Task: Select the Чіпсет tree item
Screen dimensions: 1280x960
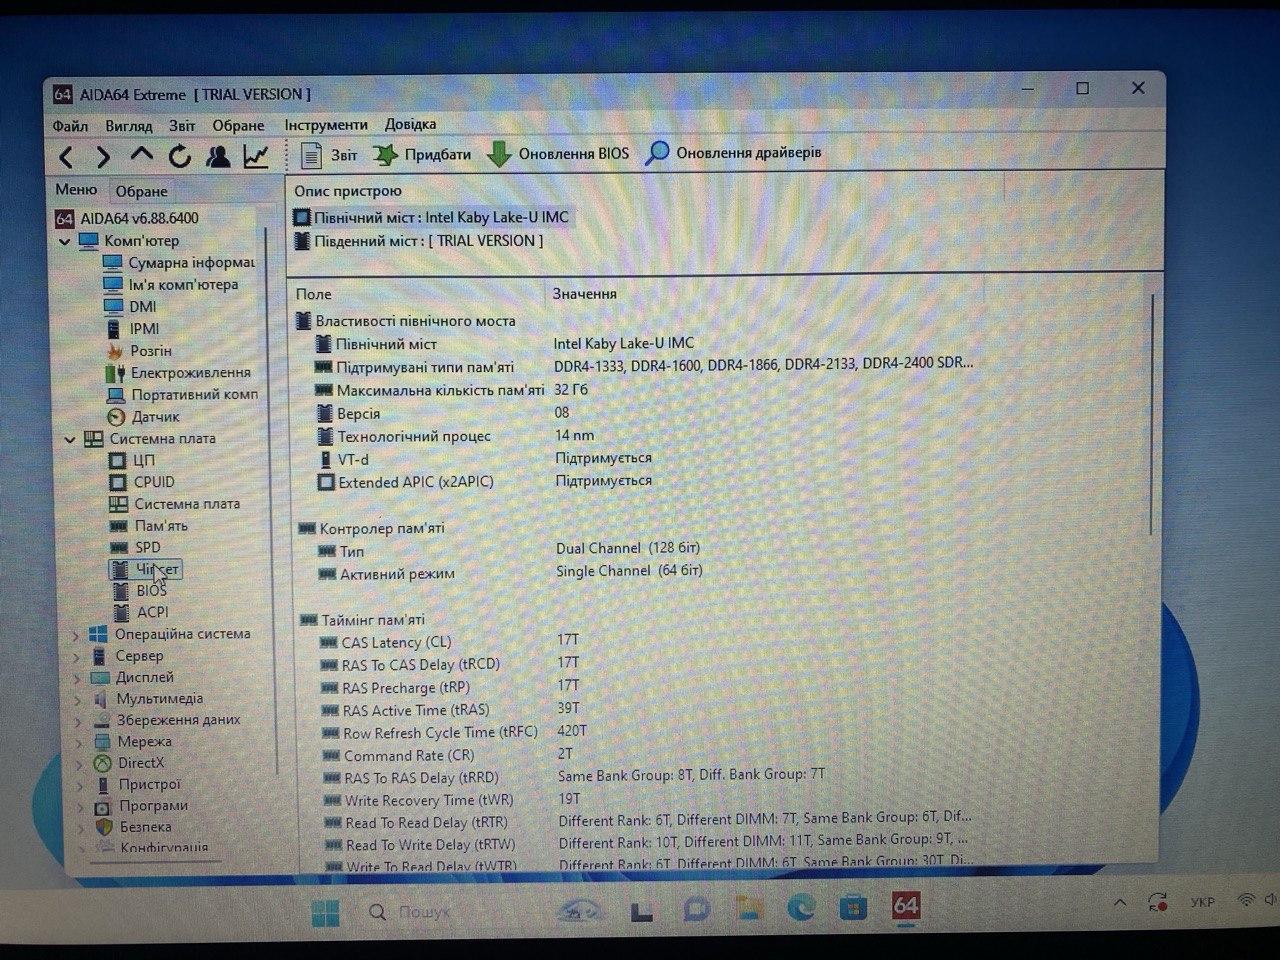Action: [x=146, y=570]
